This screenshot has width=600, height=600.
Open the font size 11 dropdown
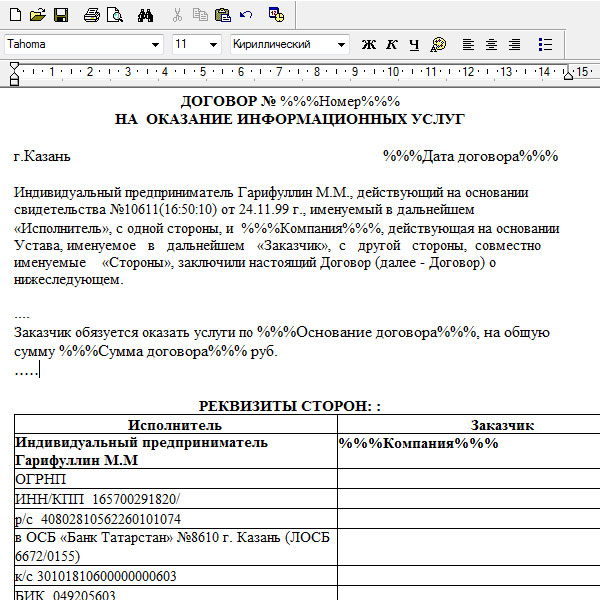pyautogui.click(x=213, y=44)
